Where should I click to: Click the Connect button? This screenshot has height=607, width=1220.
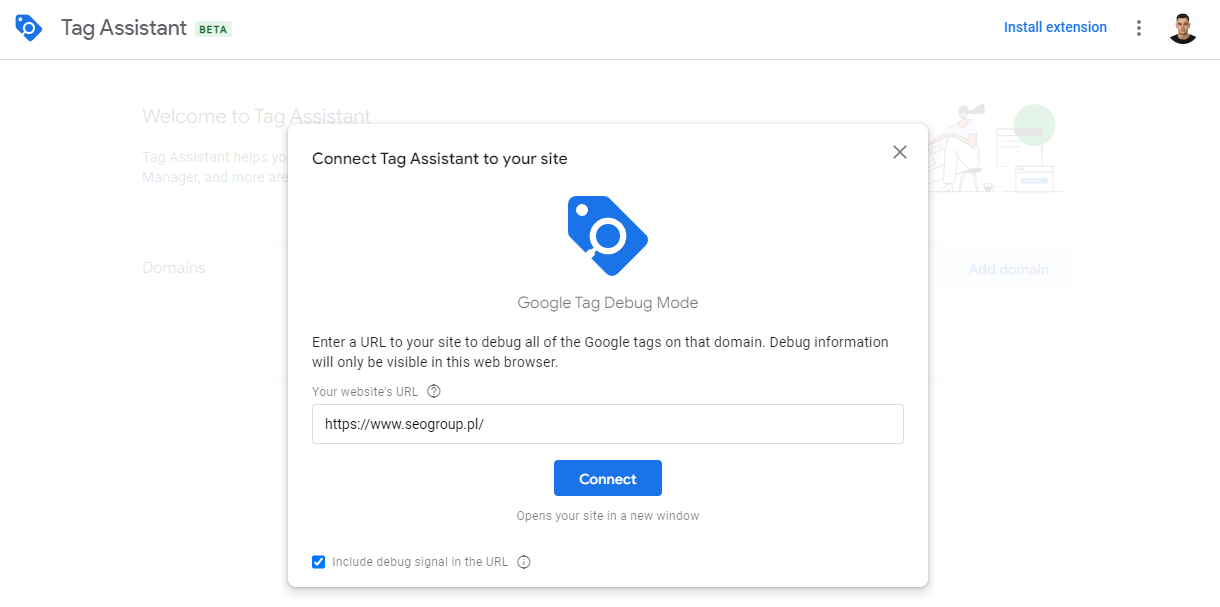[x=608, y=478]
